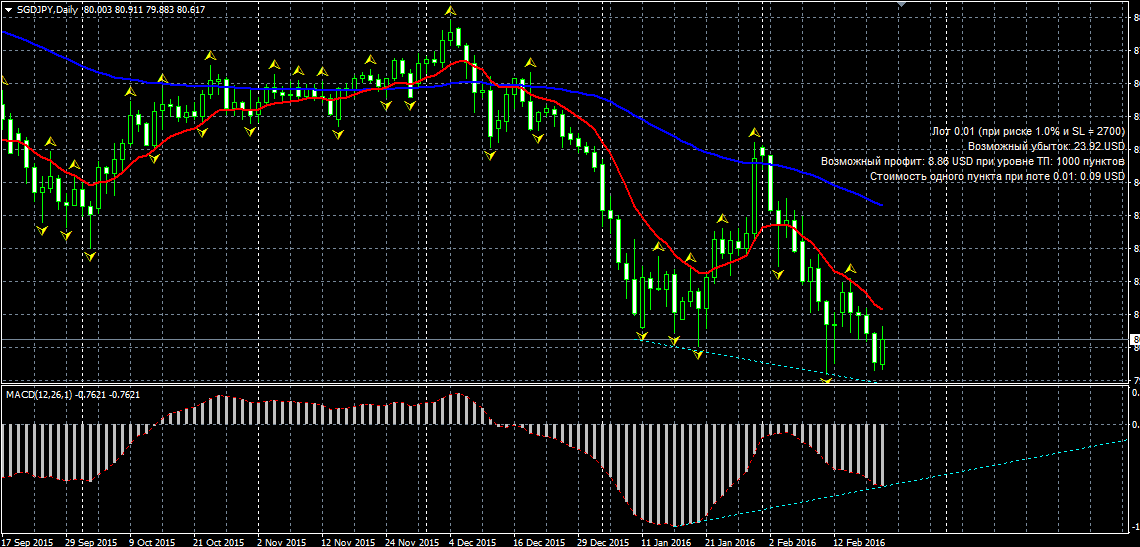1140x547 pixels.
Task: Click the OHLC values 80.003 80.911 79.883 80.617
Action: pos(145,7)
